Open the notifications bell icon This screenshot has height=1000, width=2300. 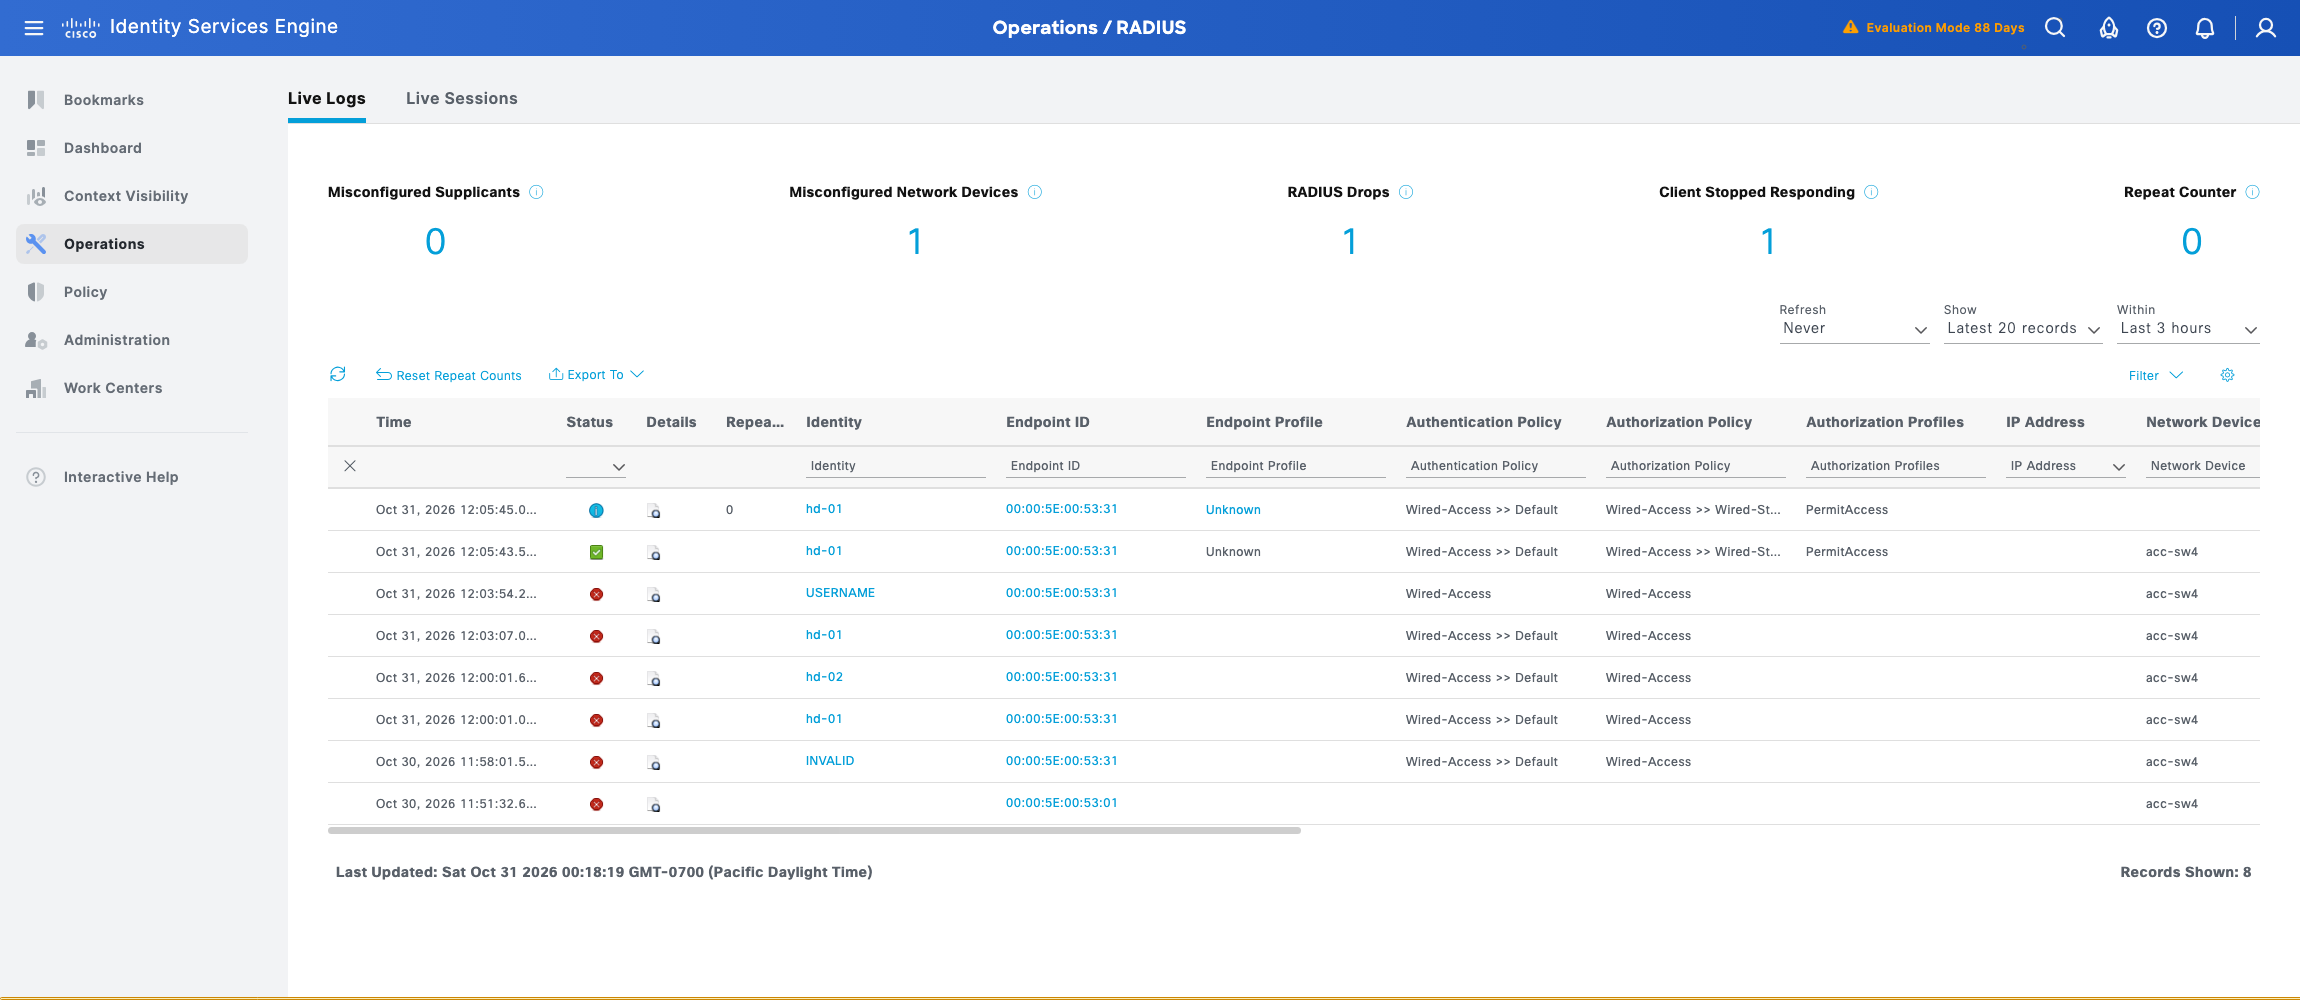pos(2205,28)
